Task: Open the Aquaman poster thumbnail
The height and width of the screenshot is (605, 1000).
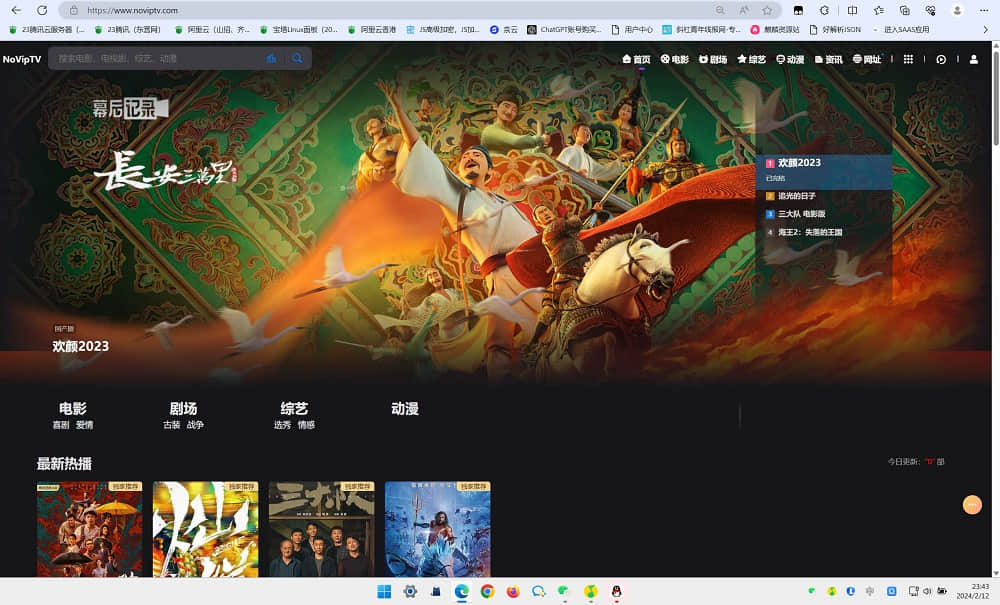Action: pos(438,529)
